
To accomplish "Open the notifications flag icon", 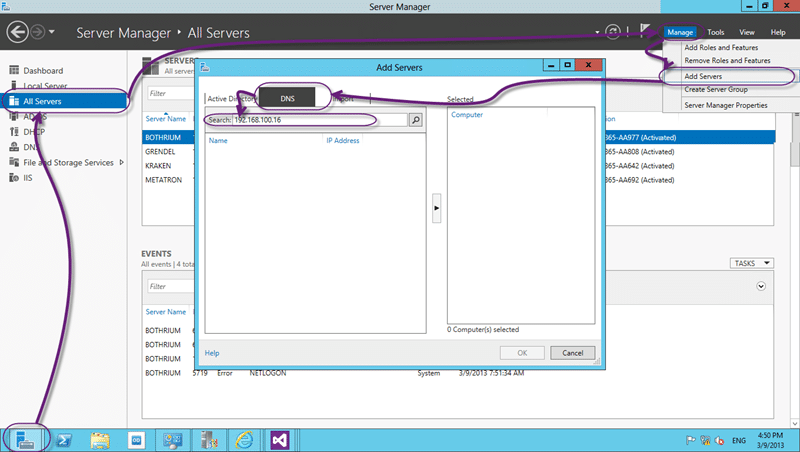I will click(645, 30).
